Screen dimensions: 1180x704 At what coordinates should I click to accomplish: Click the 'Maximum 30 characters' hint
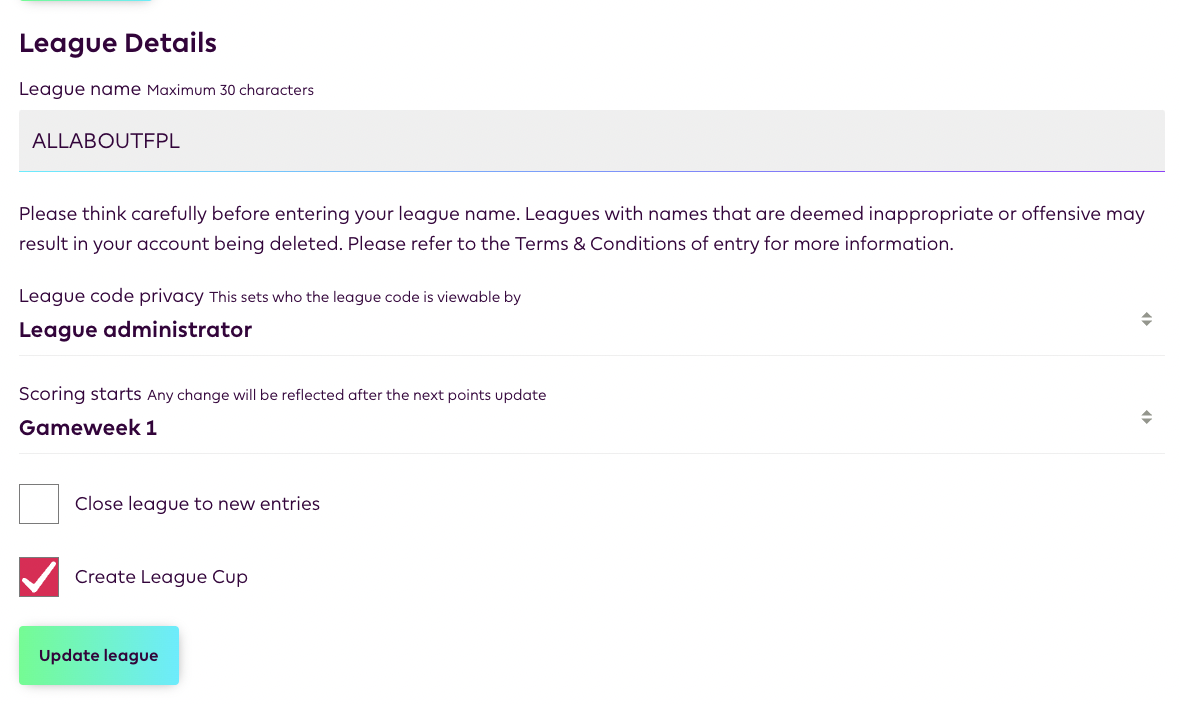click(x=230, y=90)
